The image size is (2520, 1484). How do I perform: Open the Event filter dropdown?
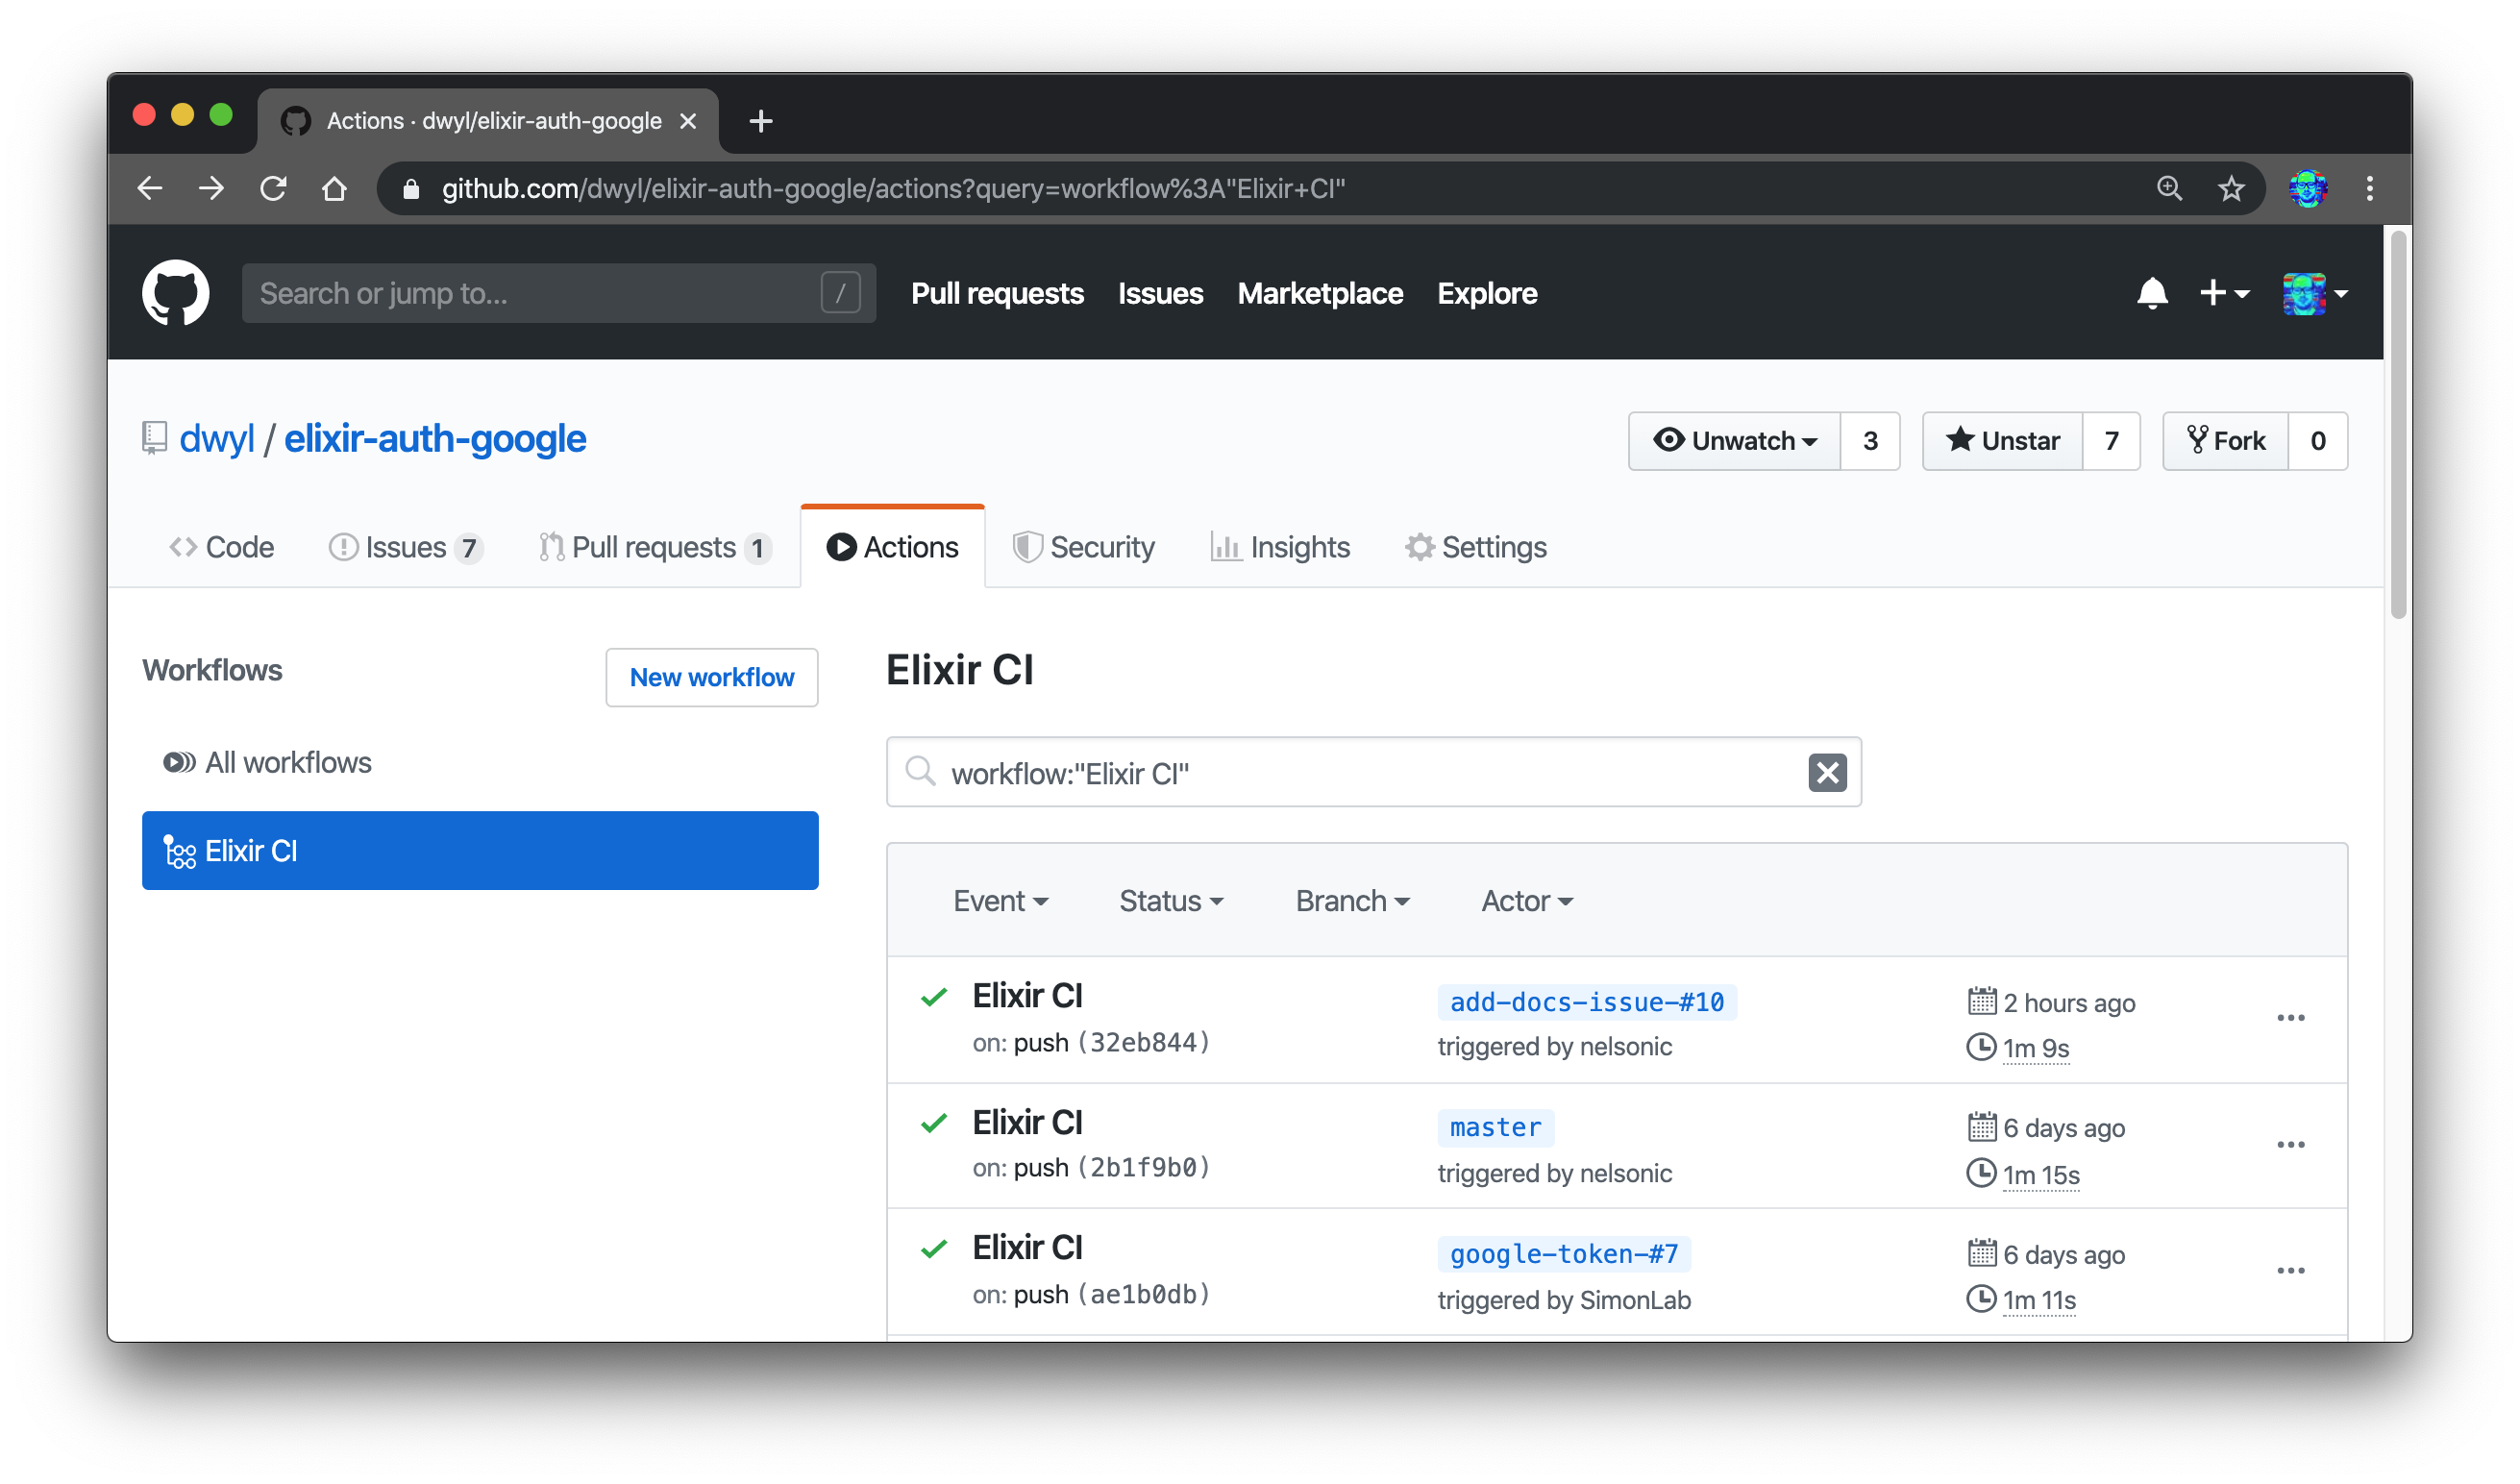click(1001, 900)
